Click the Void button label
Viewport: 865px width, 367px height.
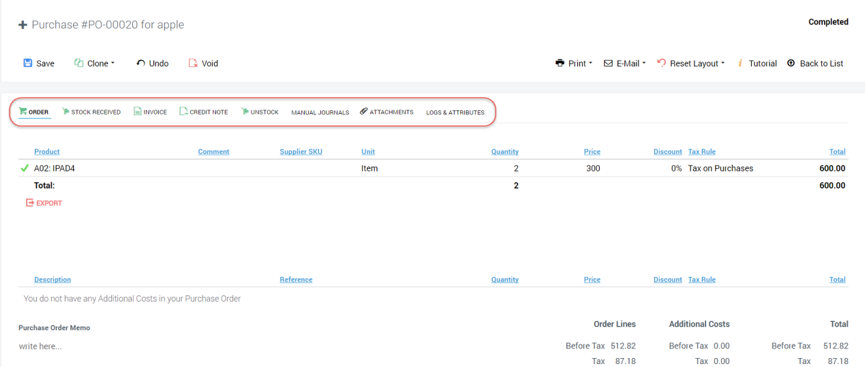pyautogui.click(x=210, y=63)
